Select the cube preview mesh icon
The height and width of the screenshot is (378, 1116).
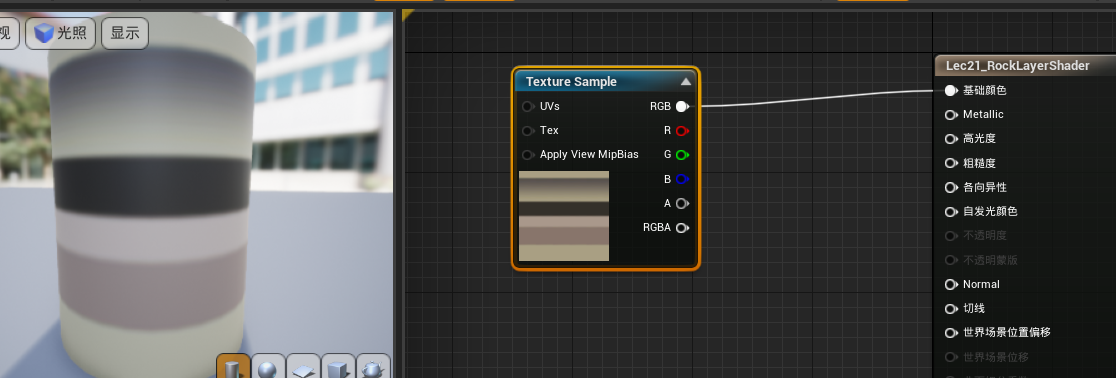point(338,367)
